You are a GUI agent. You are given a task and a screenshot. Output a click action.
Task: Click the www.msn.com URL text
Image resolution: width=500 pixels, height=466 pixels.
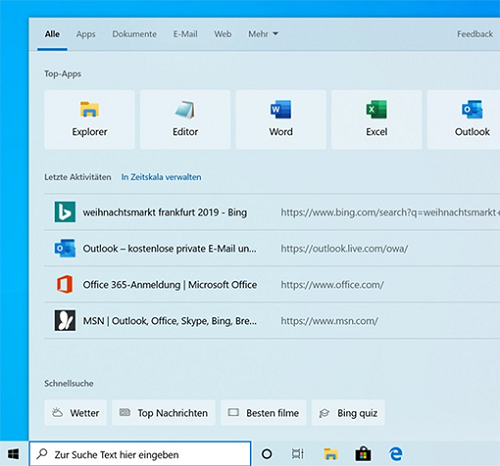[x=329, y=321]
